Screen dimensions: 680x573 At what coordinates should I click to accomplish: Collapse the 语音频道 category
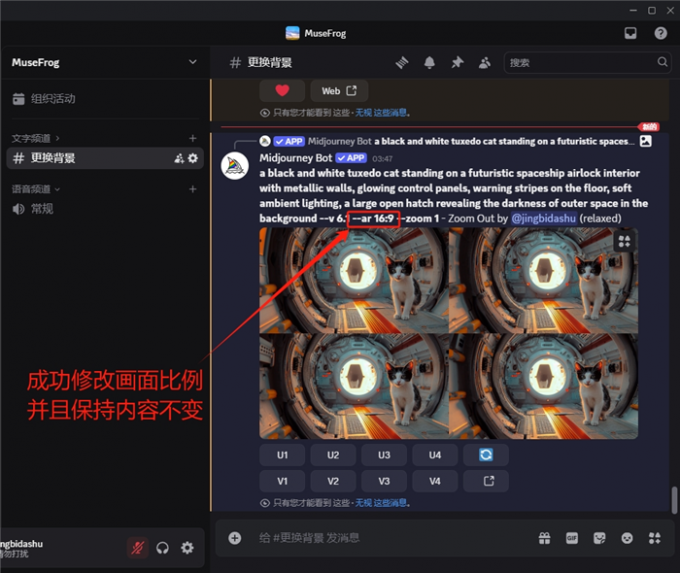(36, 189)
